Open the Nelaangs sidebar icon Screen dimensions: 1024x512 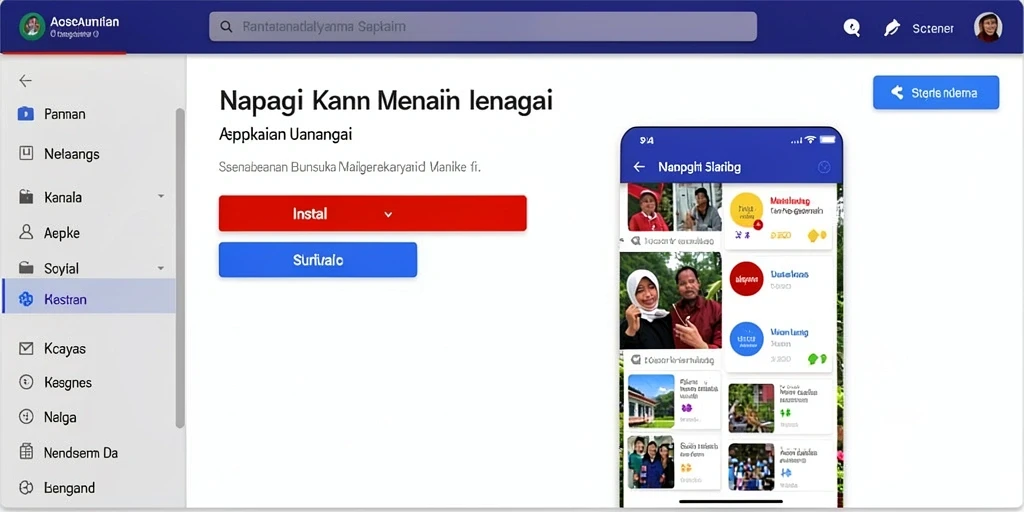click(x=26, y=154)
